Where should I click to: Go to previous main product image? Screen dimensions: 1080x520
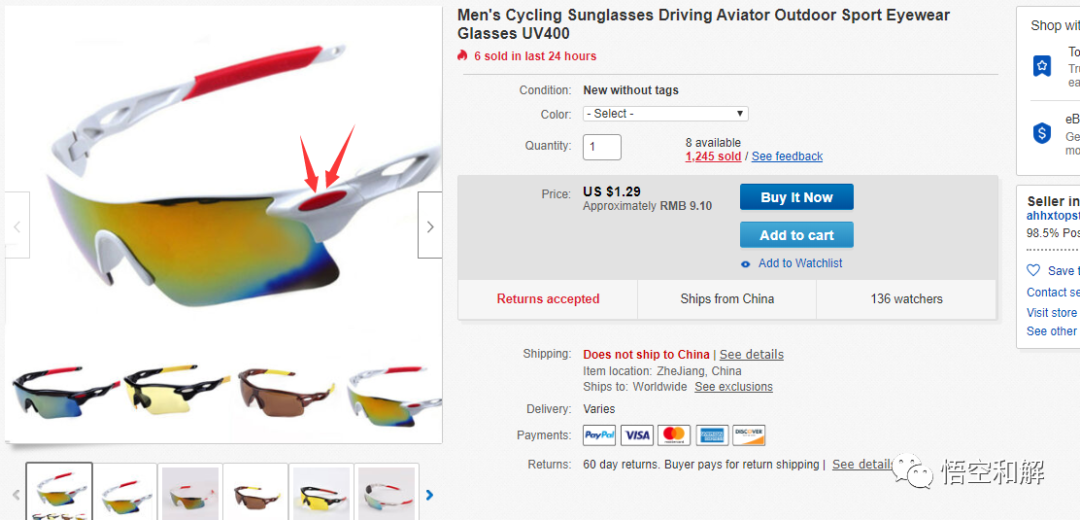(17, 226)
